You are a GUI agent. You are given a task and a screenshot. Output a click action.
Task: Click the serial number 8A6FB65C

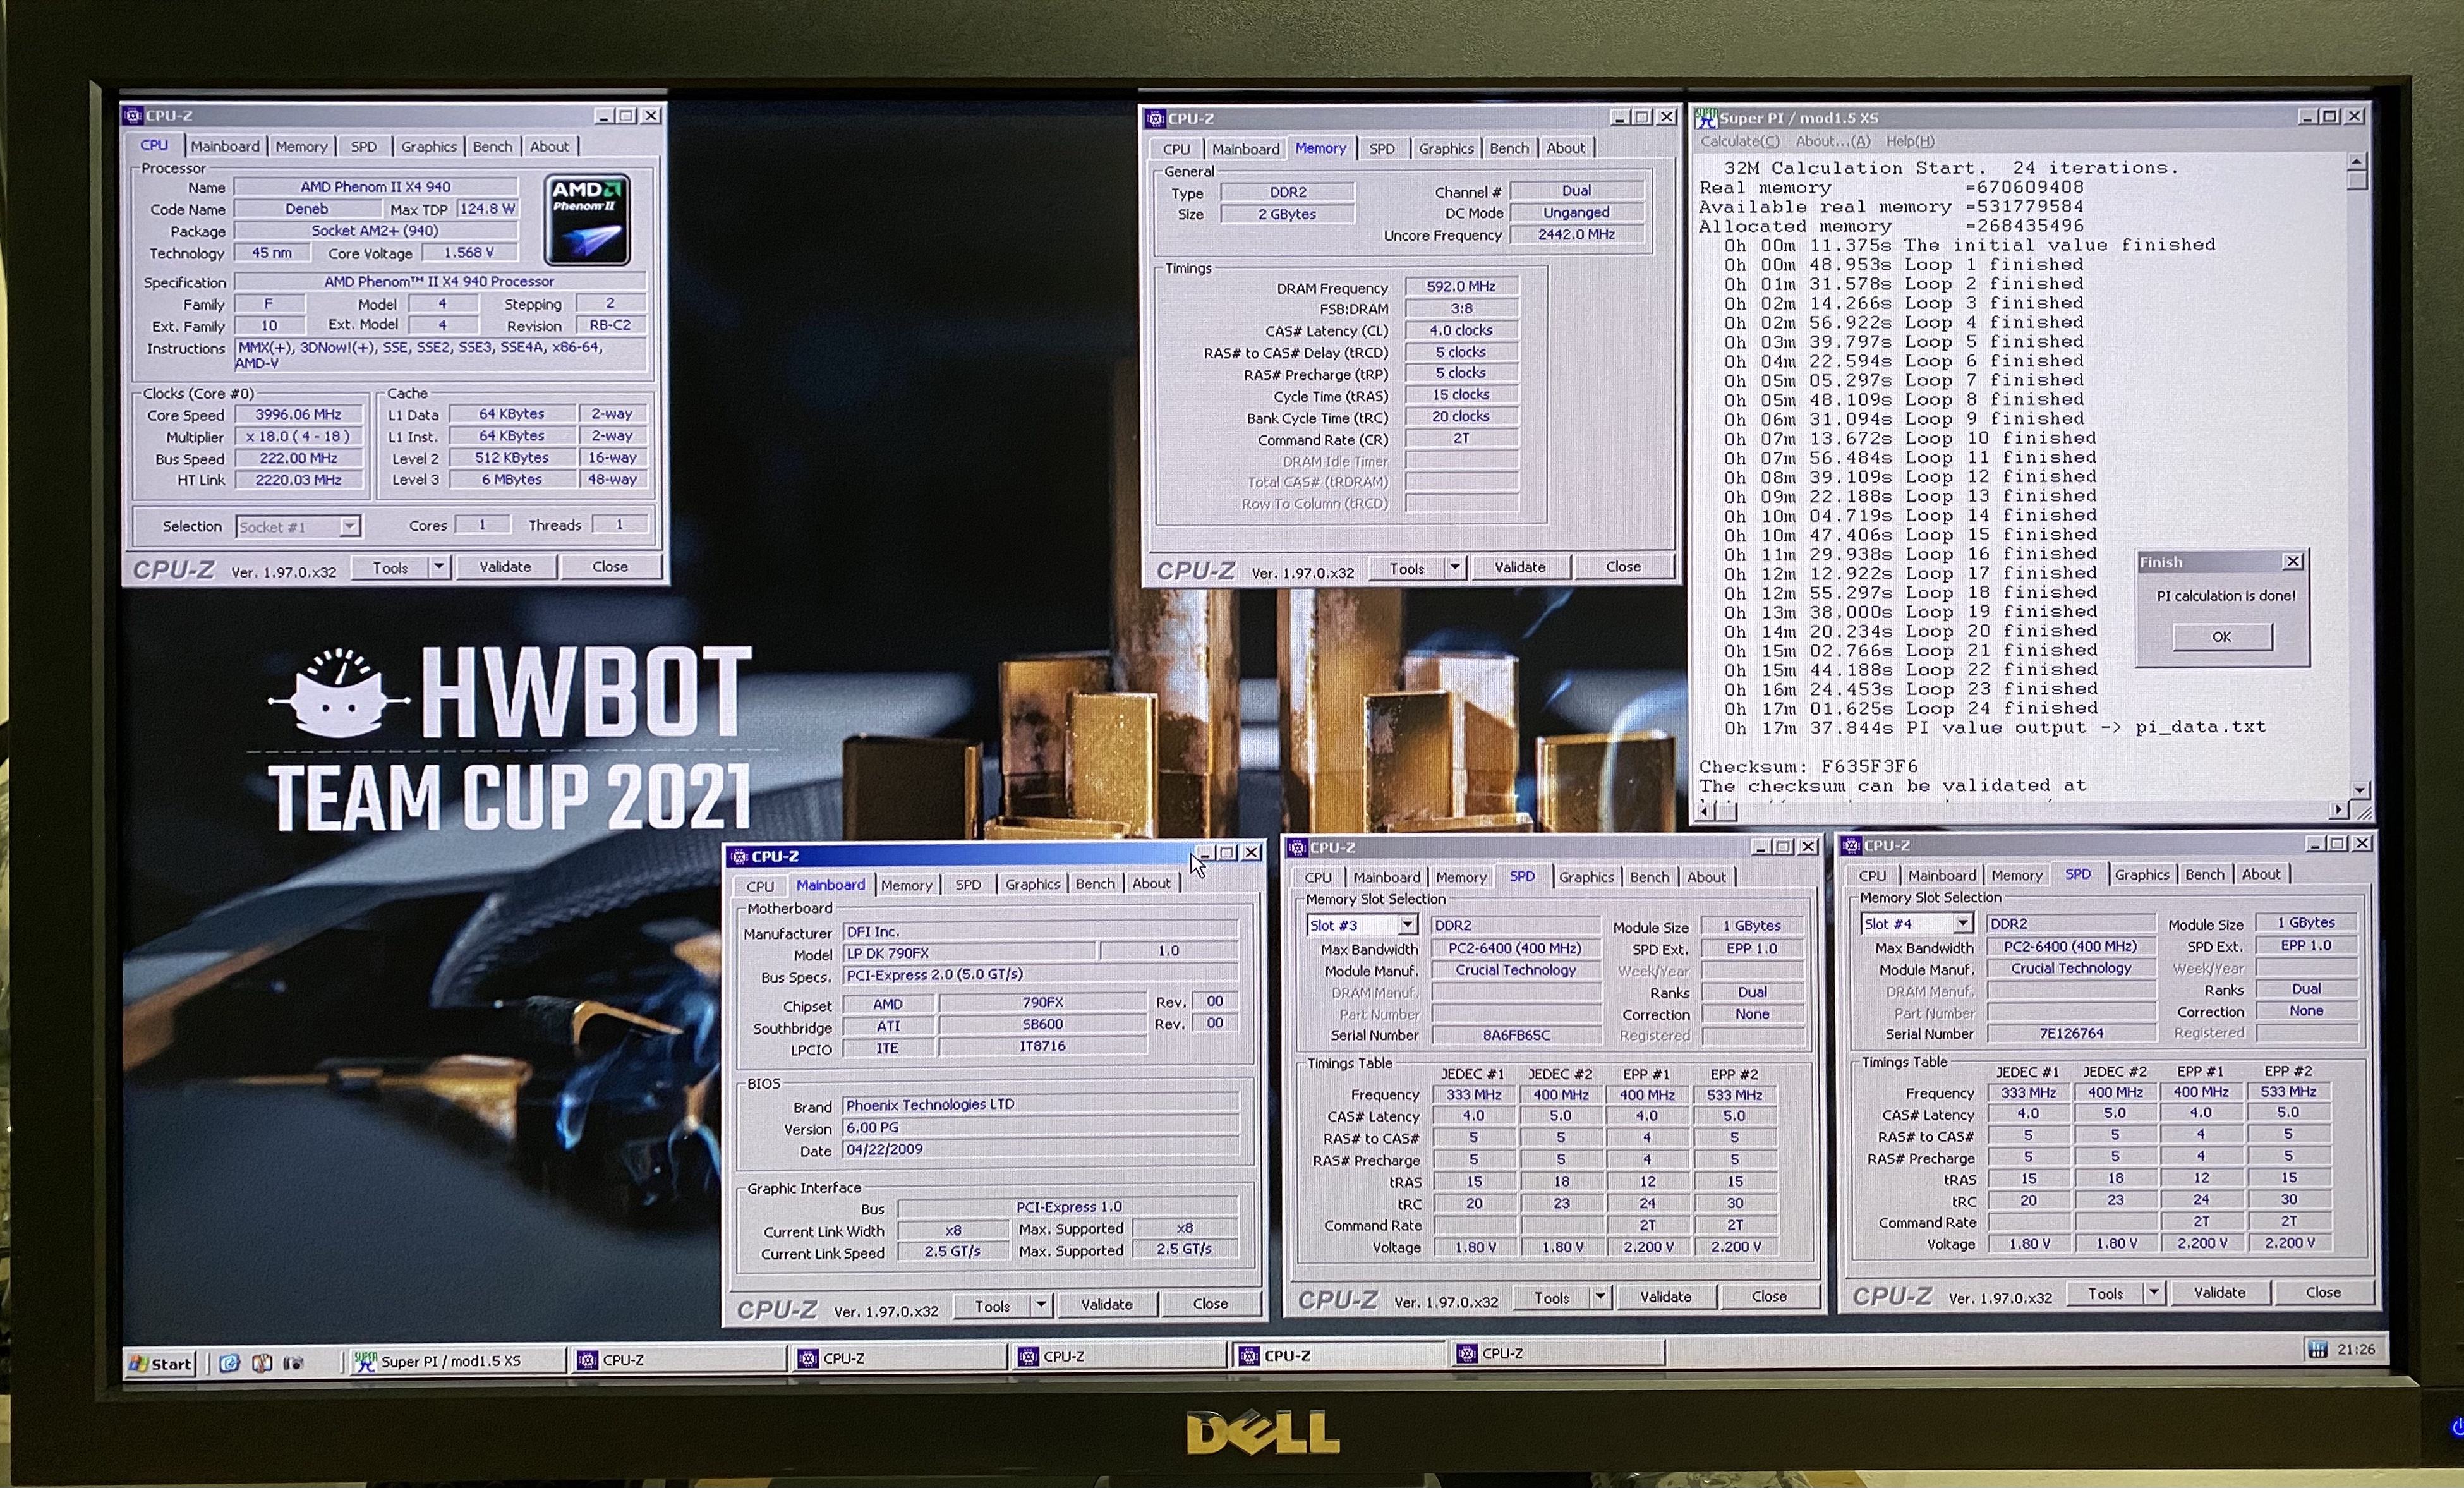coord(1516,1036)
